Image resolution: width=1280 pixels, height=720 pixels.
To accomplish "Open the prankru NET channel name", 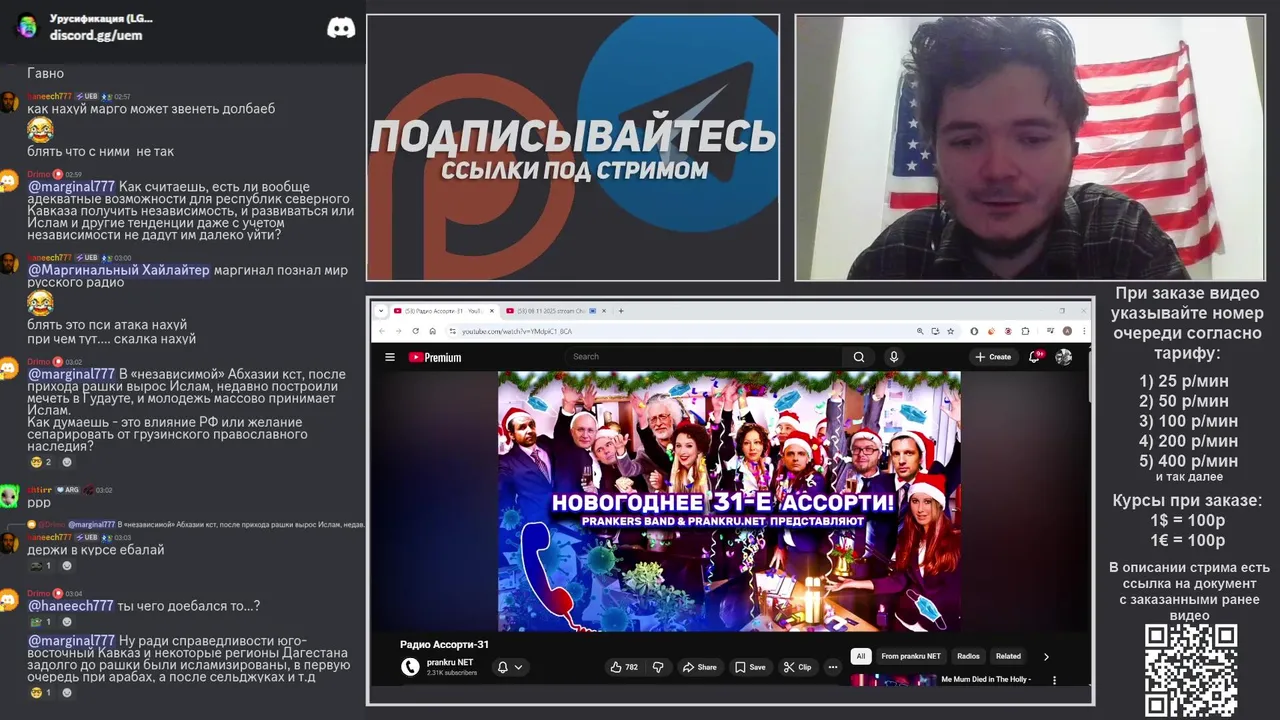I will coord(450,662).
